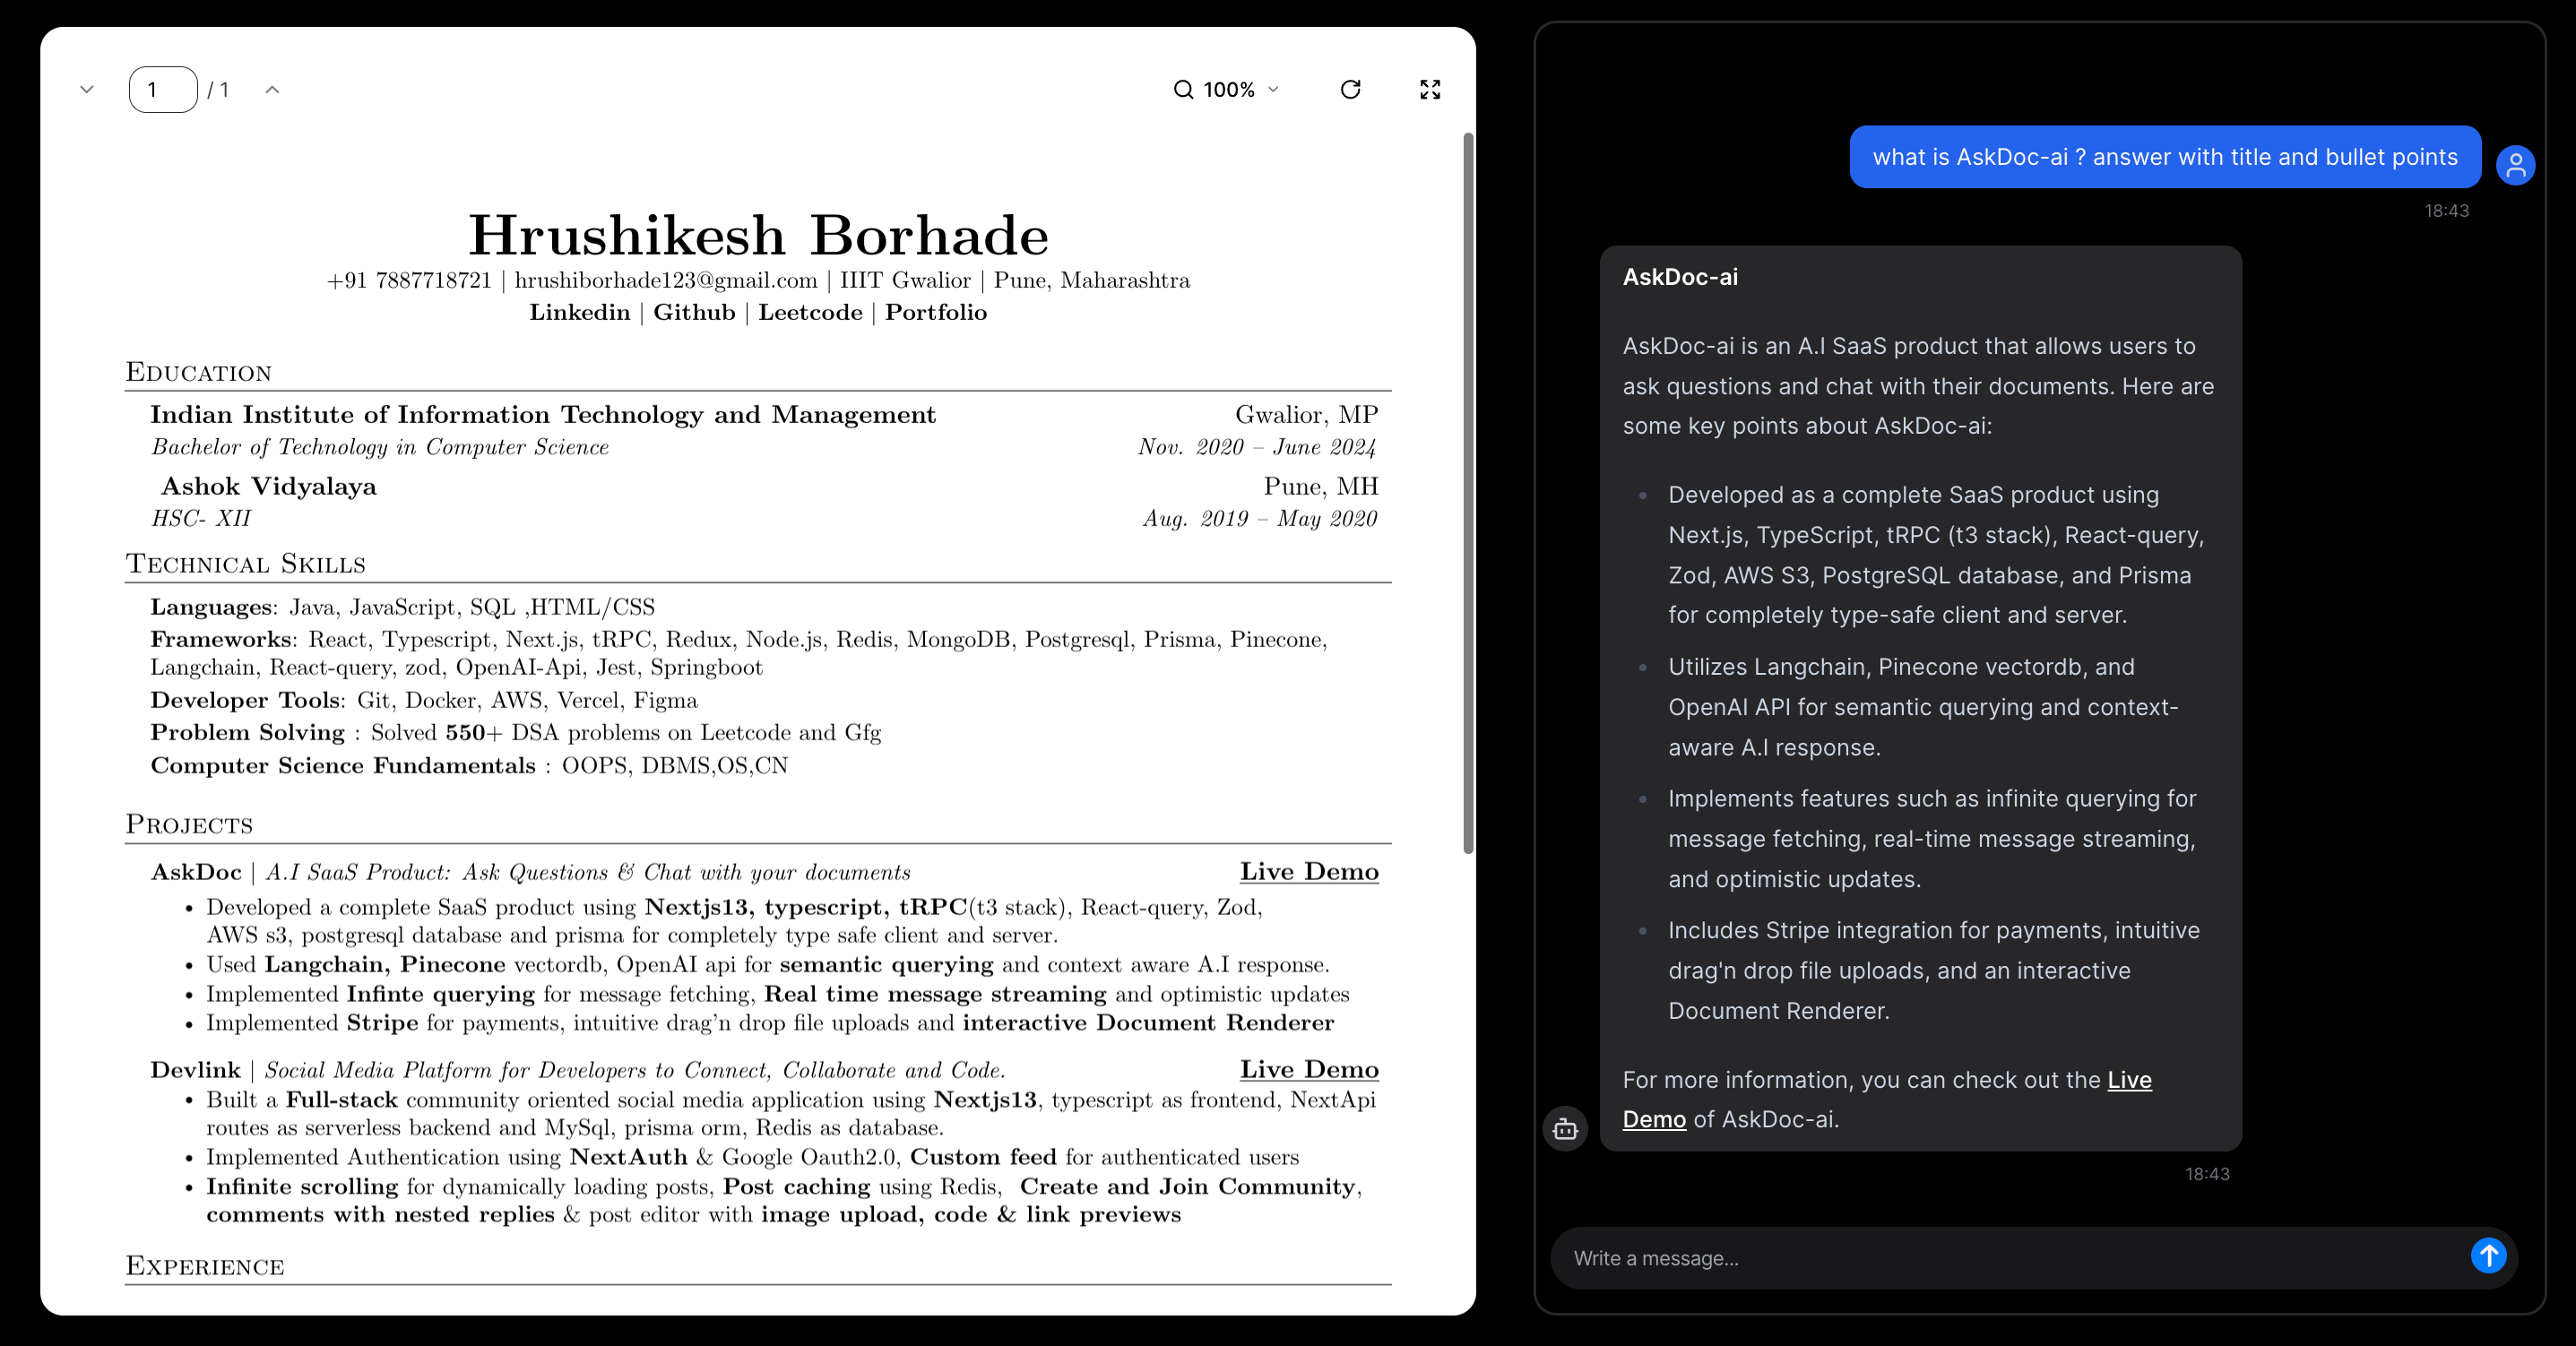2576x1346 pixels.
Task: Go to previous page with up chevron
Action: 272,90
